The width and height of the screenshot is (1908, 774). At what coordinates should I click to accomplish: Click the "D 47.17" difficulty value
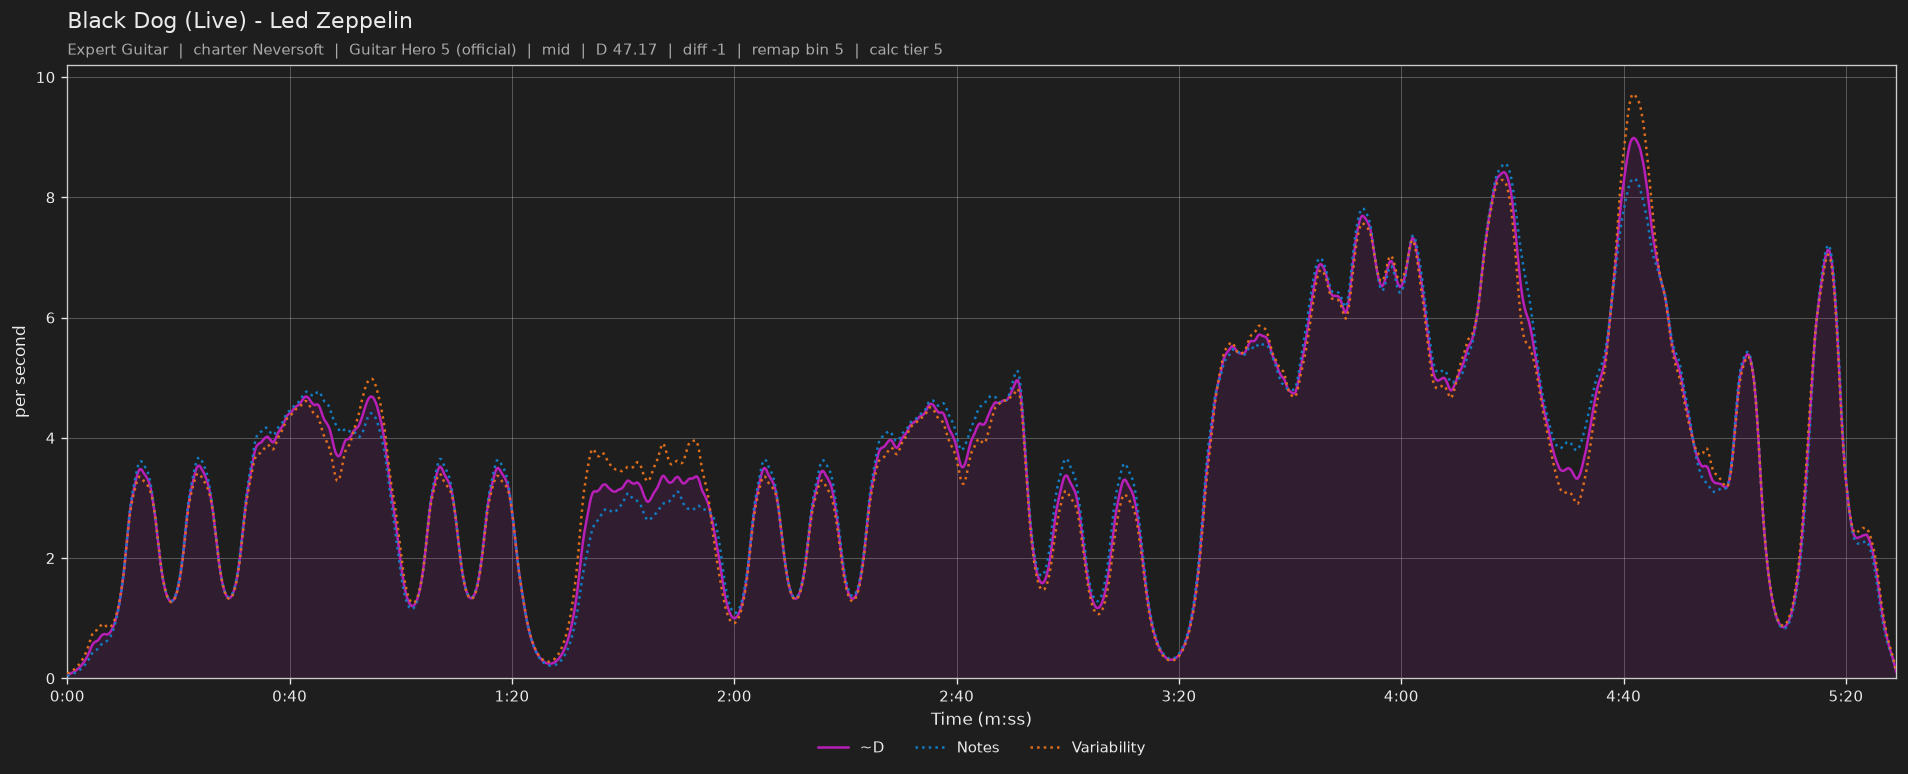pyautogui.click(x=626, y=50)
